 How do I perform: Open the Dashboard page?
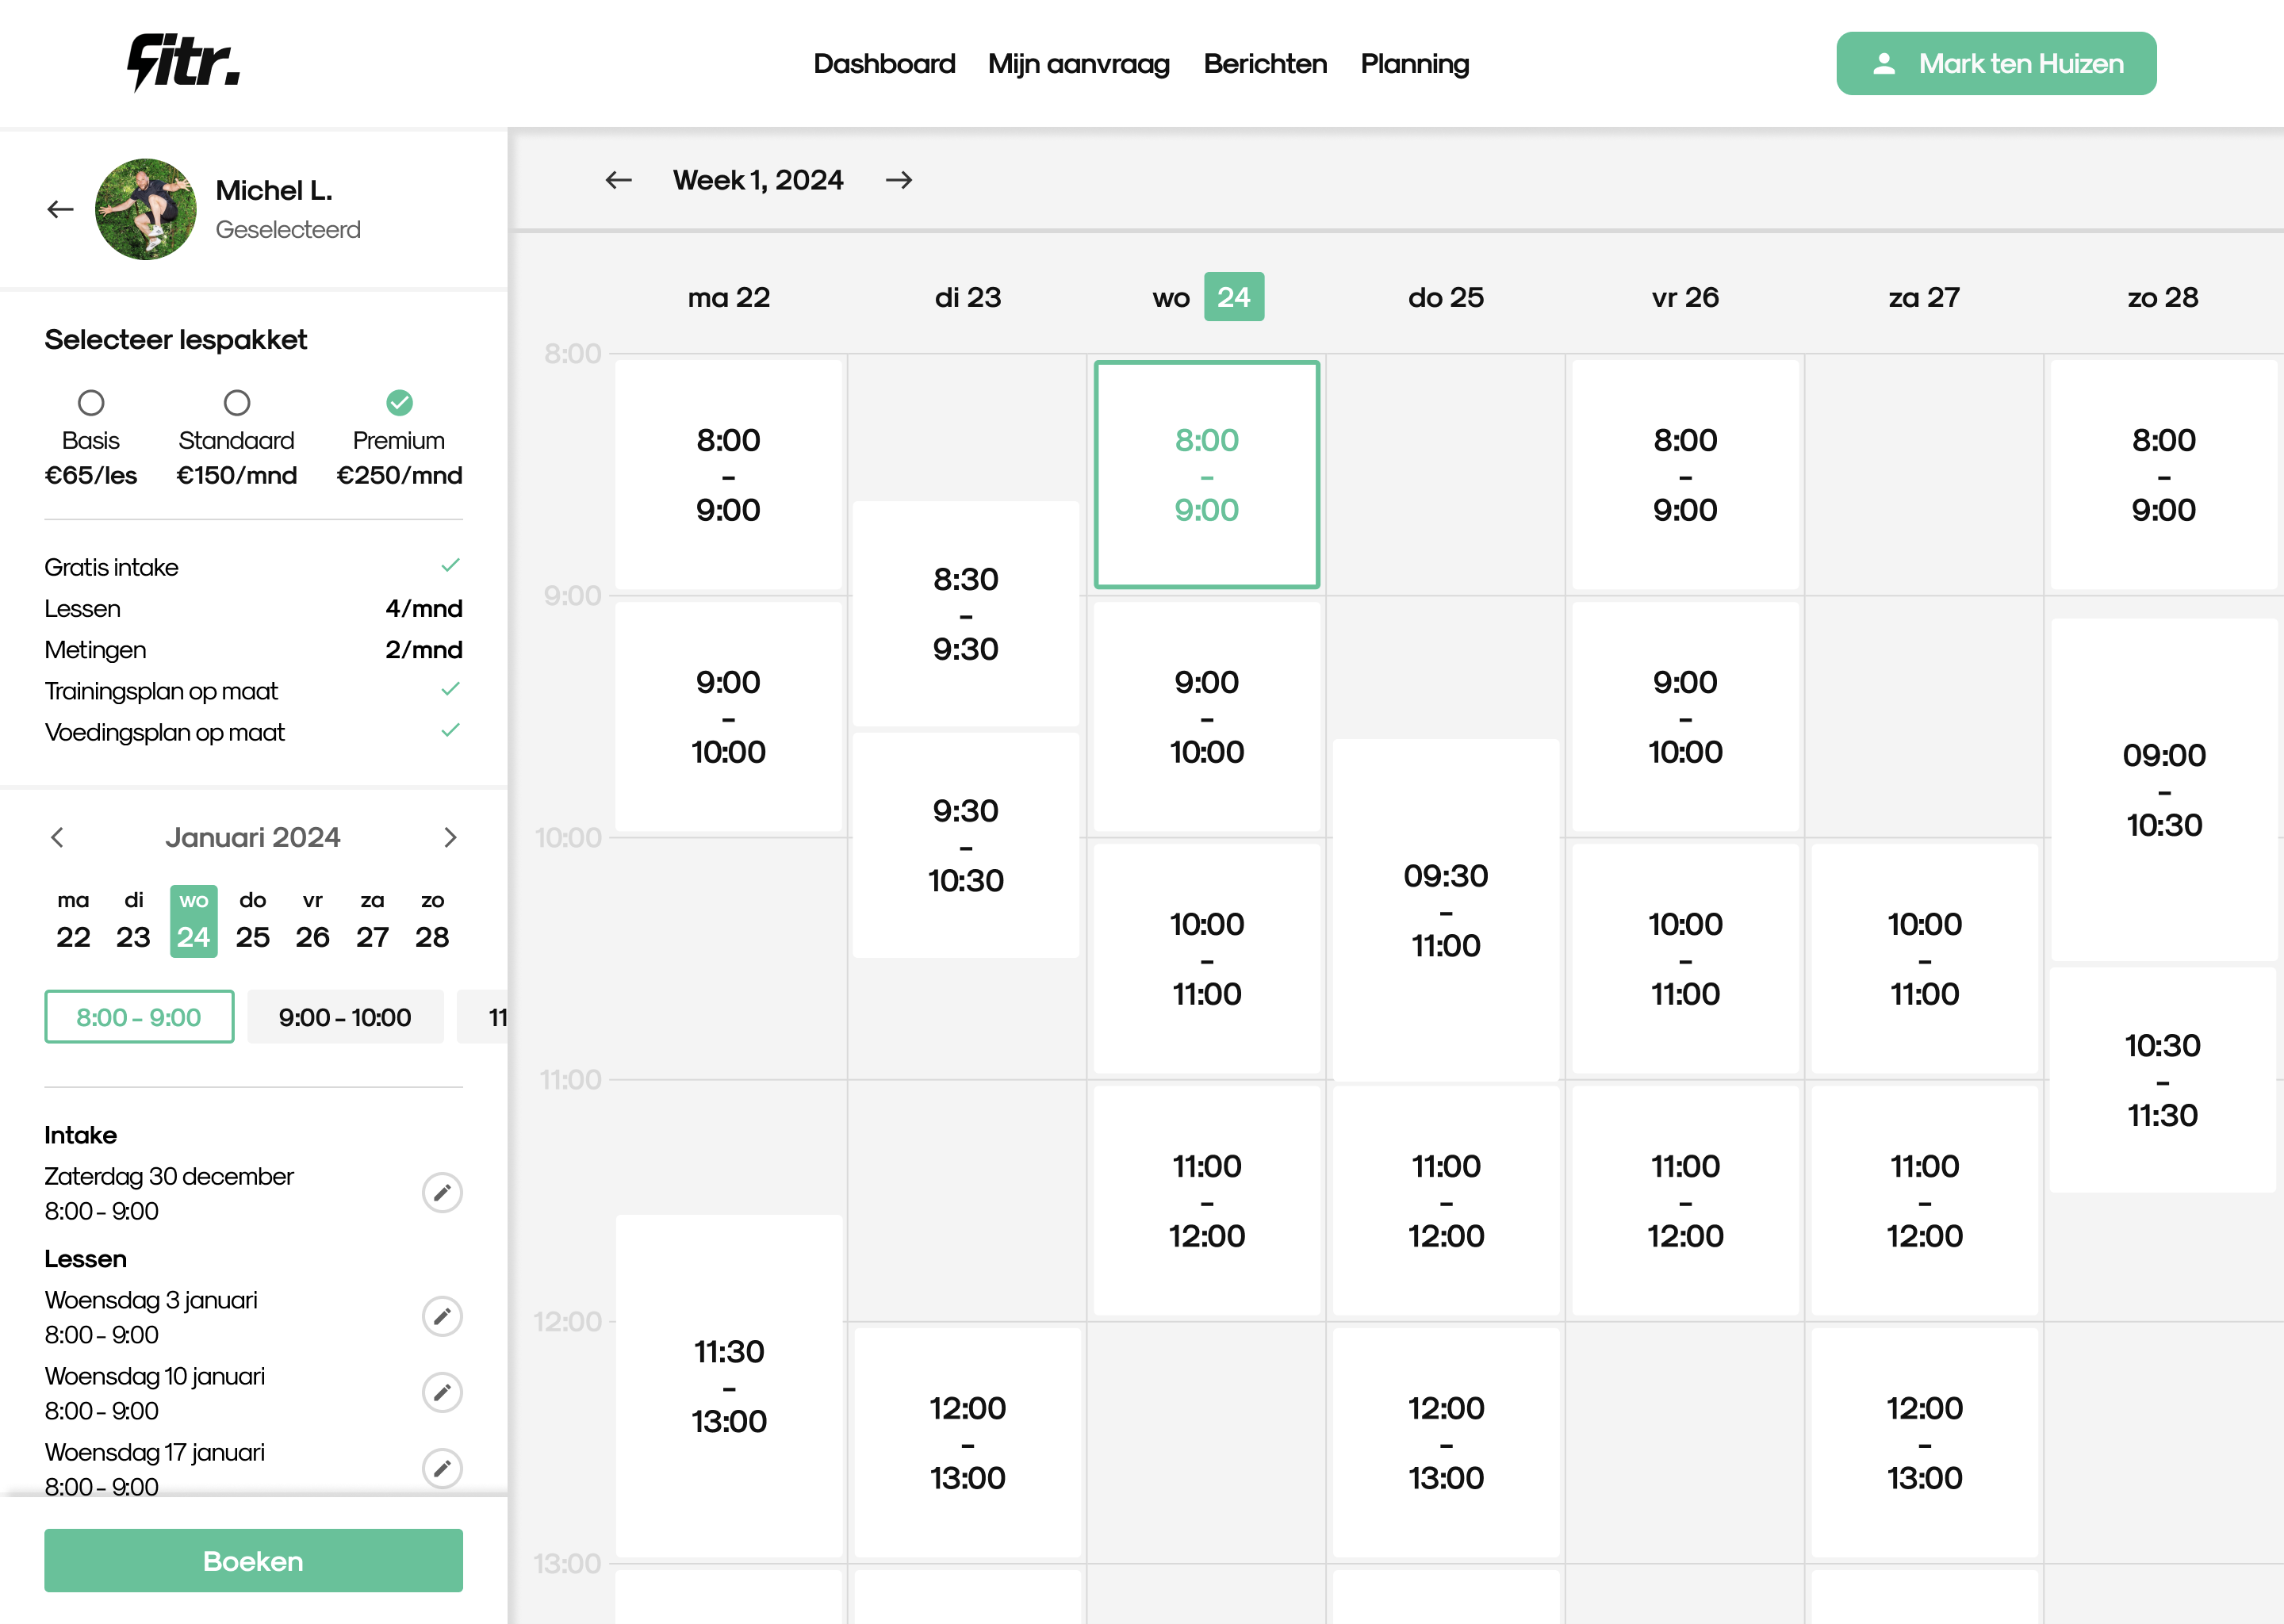tap(884, 64)
